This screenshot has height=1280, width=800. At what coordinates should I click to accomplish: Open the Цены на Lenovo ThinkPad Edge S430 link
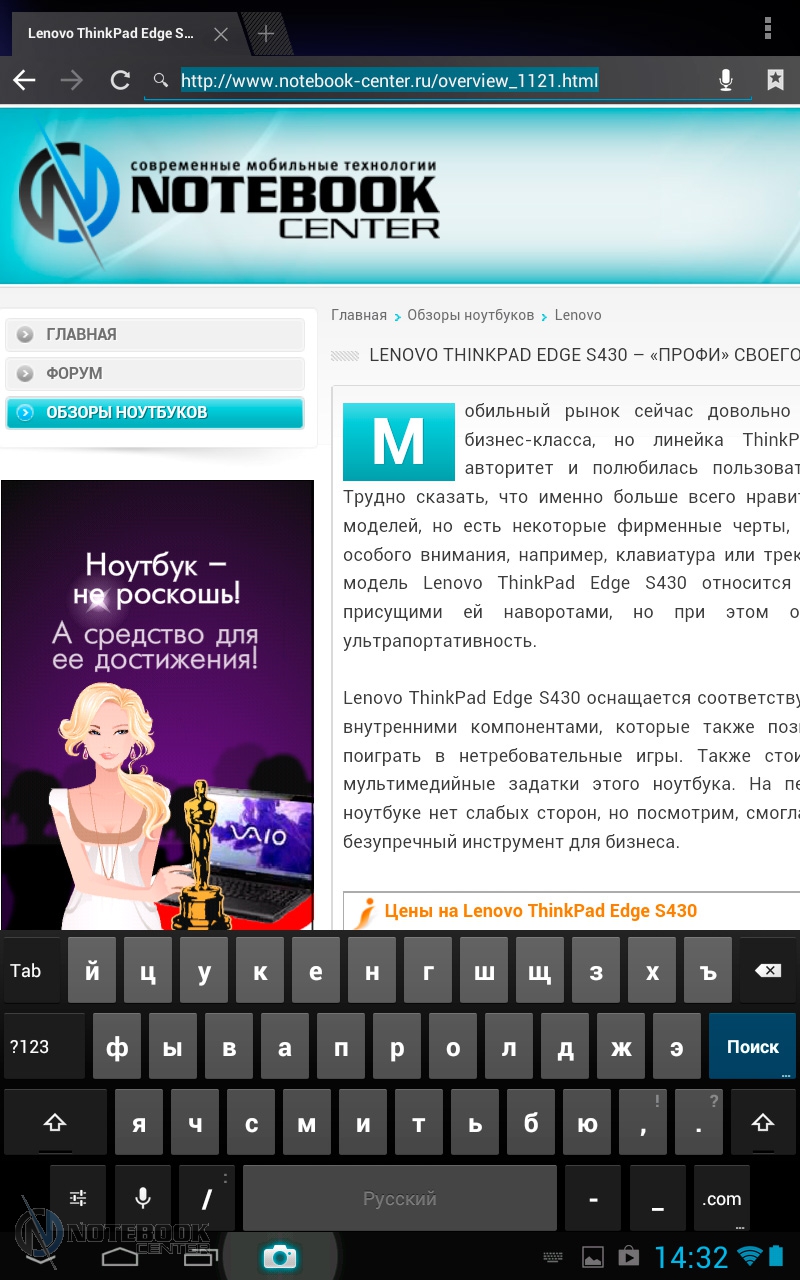click(540, 911)
